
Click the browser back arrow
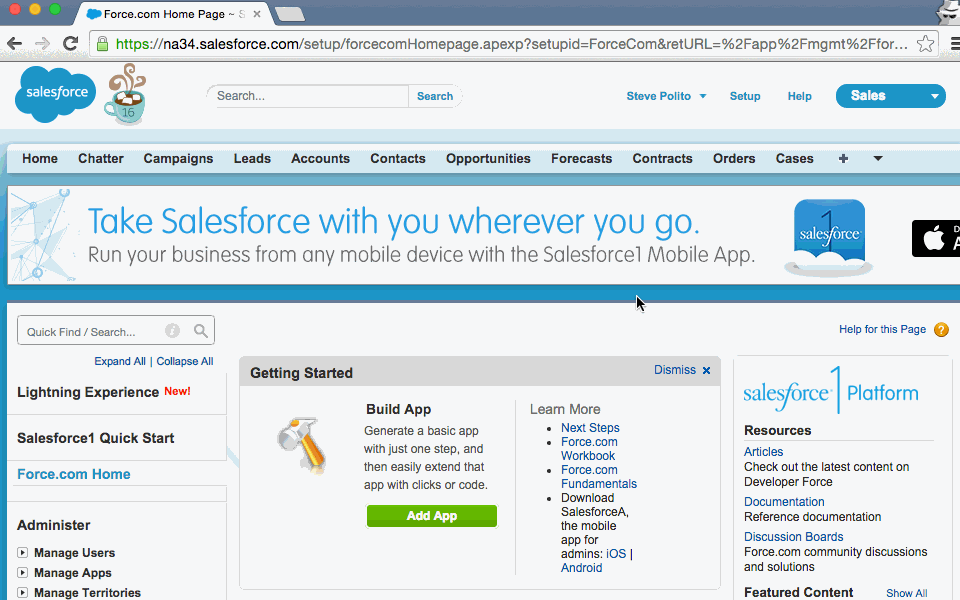click(x=15, y=43)
